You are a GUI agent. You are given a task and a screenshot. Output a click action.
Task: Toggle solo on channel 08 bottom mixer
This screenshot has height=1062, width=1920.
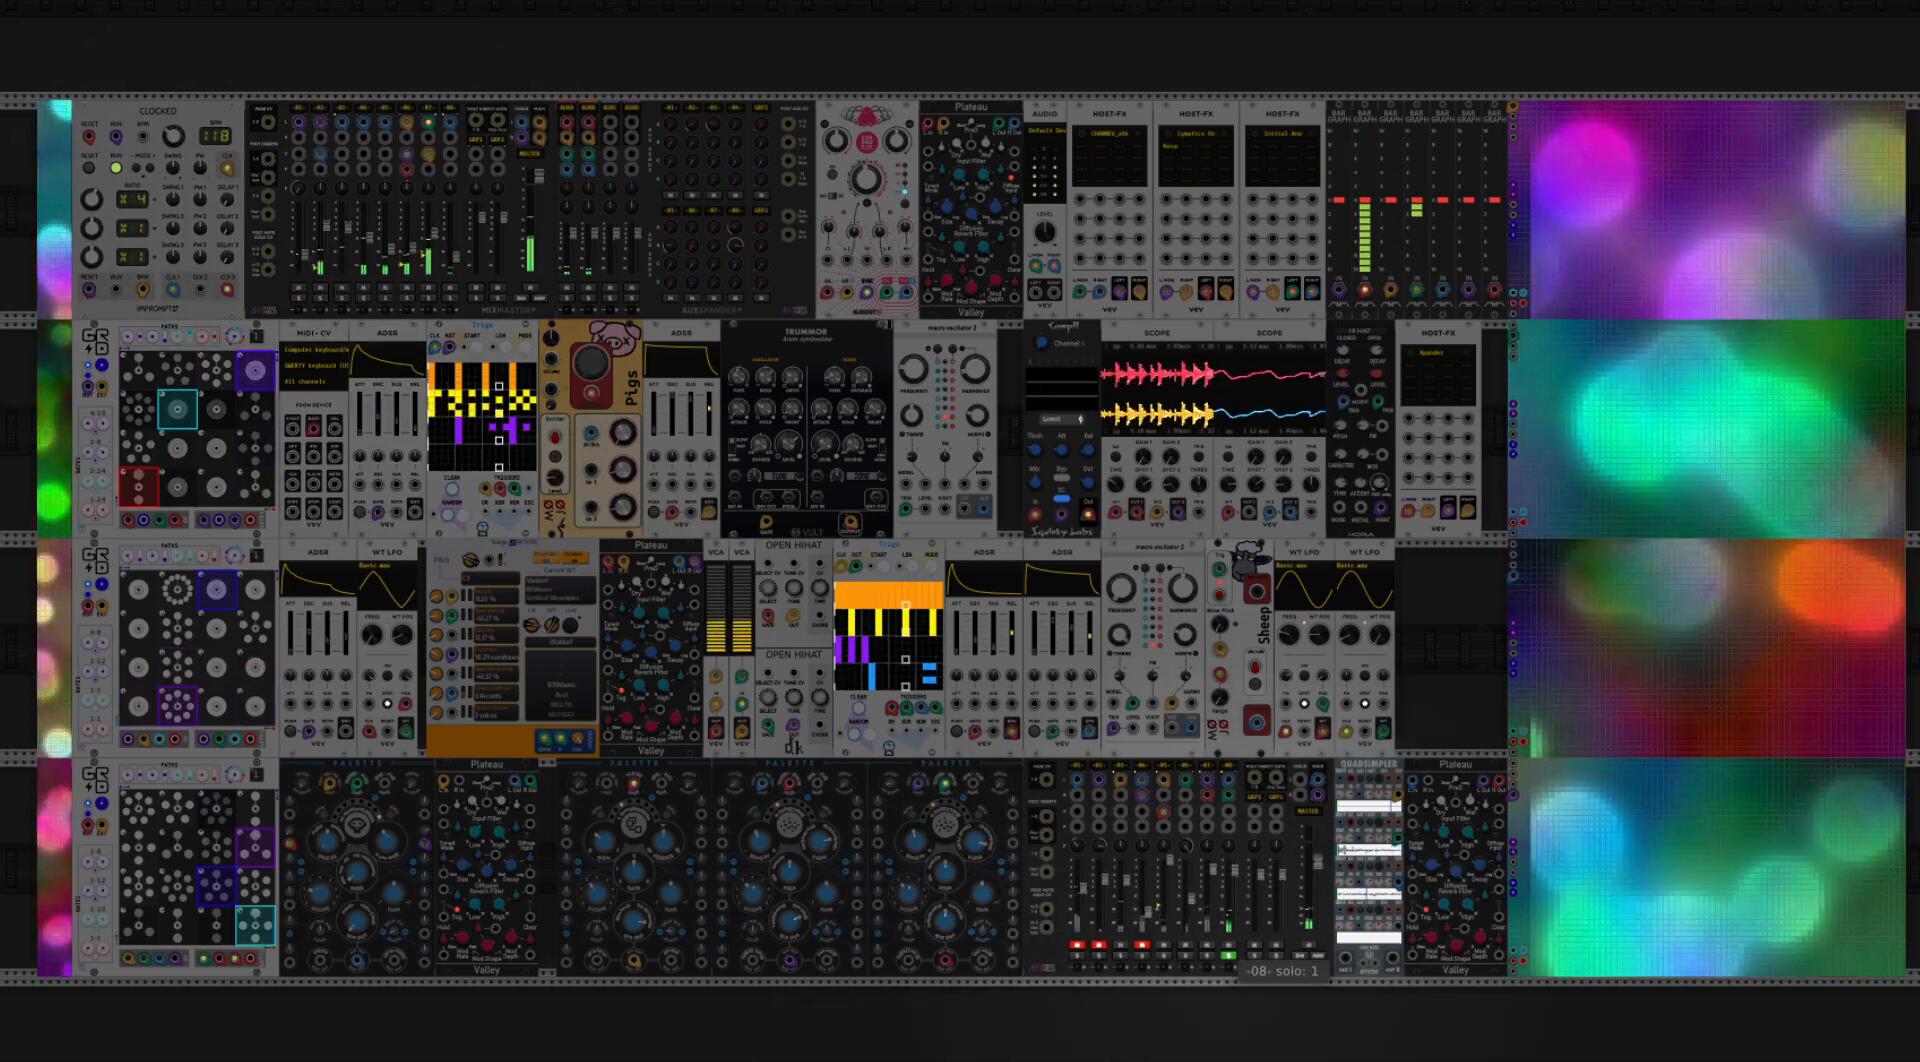coord(1228,955)
